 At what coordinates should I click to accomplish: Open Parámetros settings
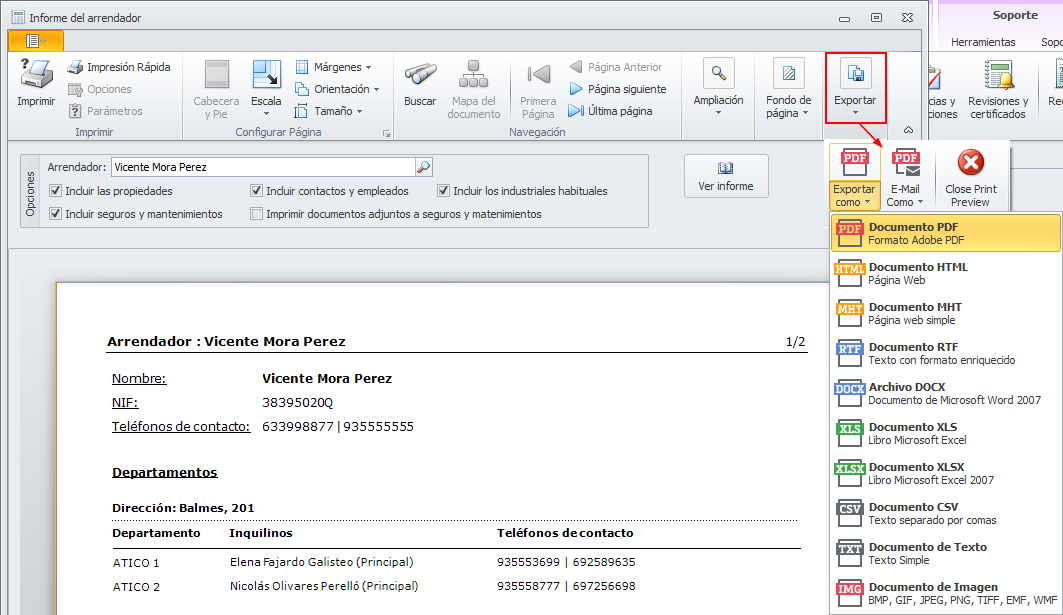point(106,111)
